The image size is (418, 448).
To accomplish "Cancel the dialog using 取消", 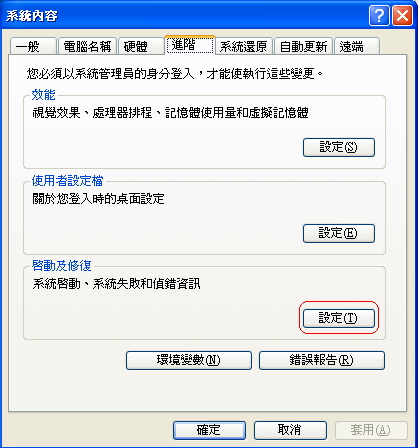I will (x=290, y=430).
